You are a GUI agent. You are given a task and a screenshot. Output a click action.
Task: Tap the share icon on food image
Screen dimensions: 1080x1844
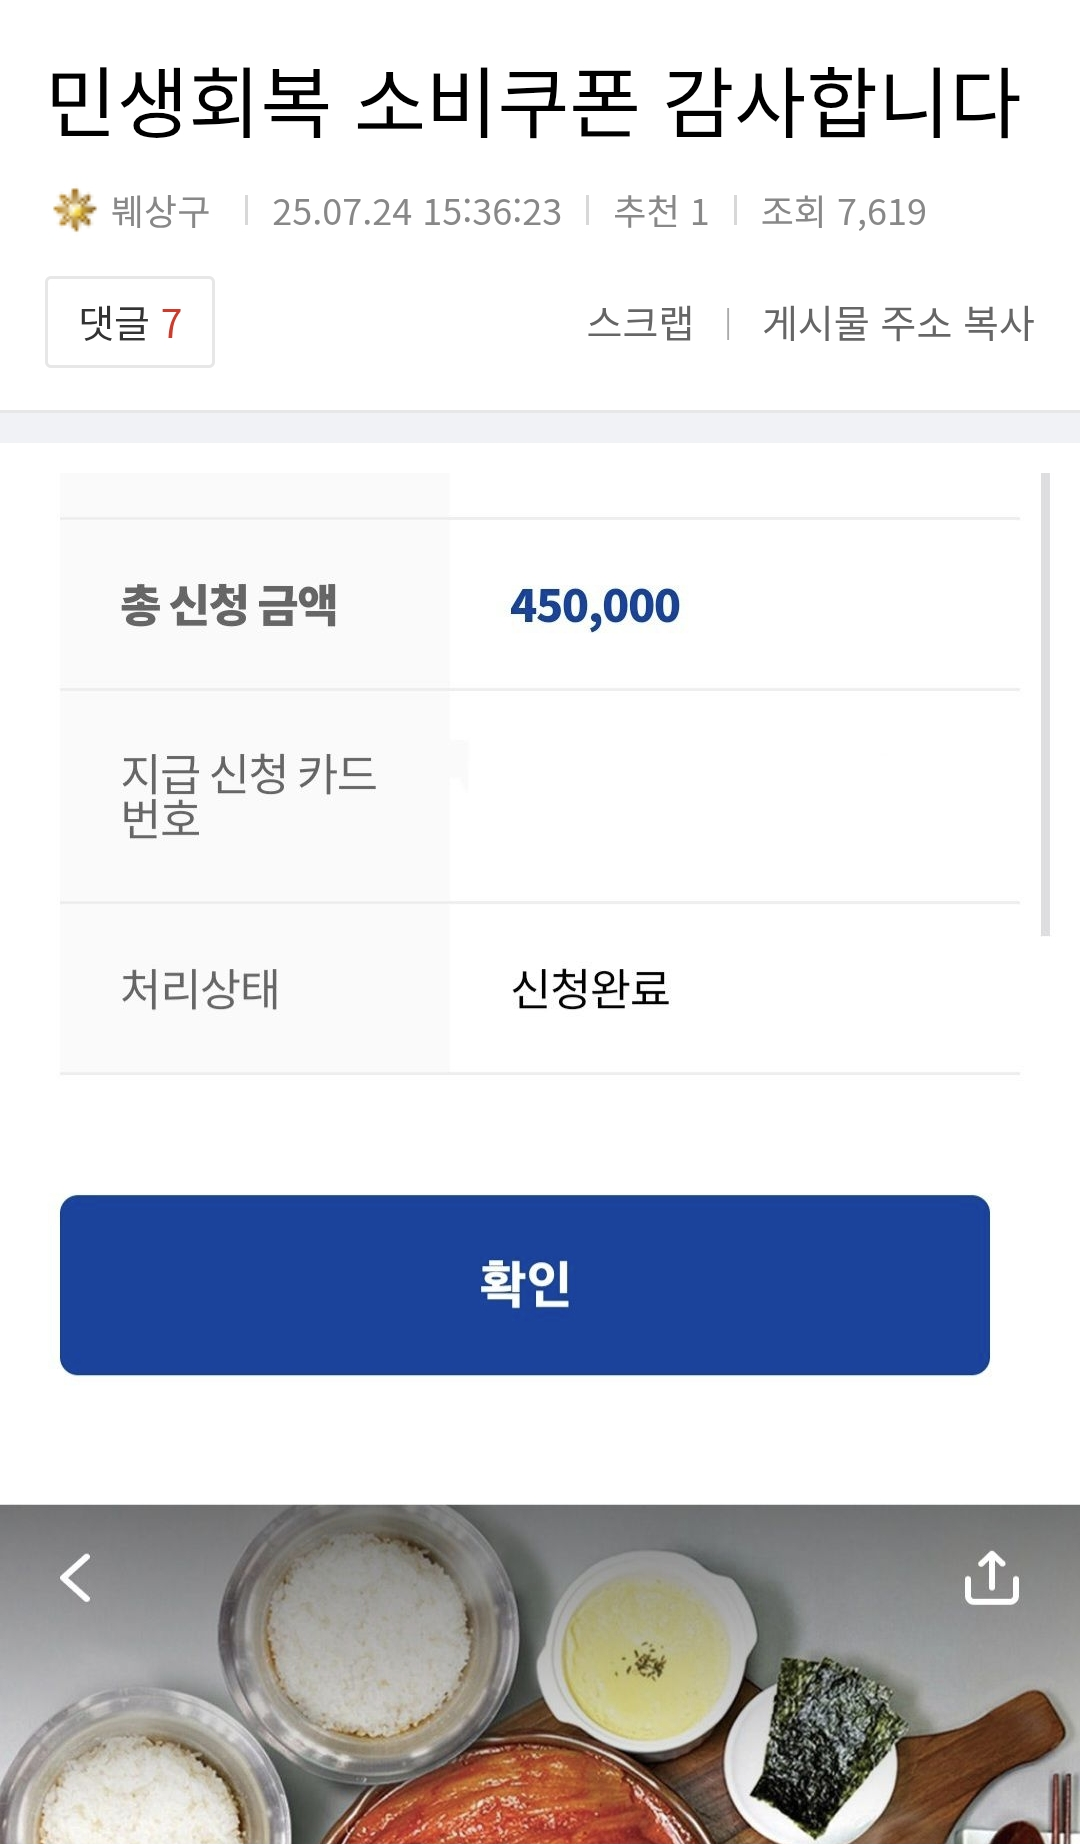991,1577
